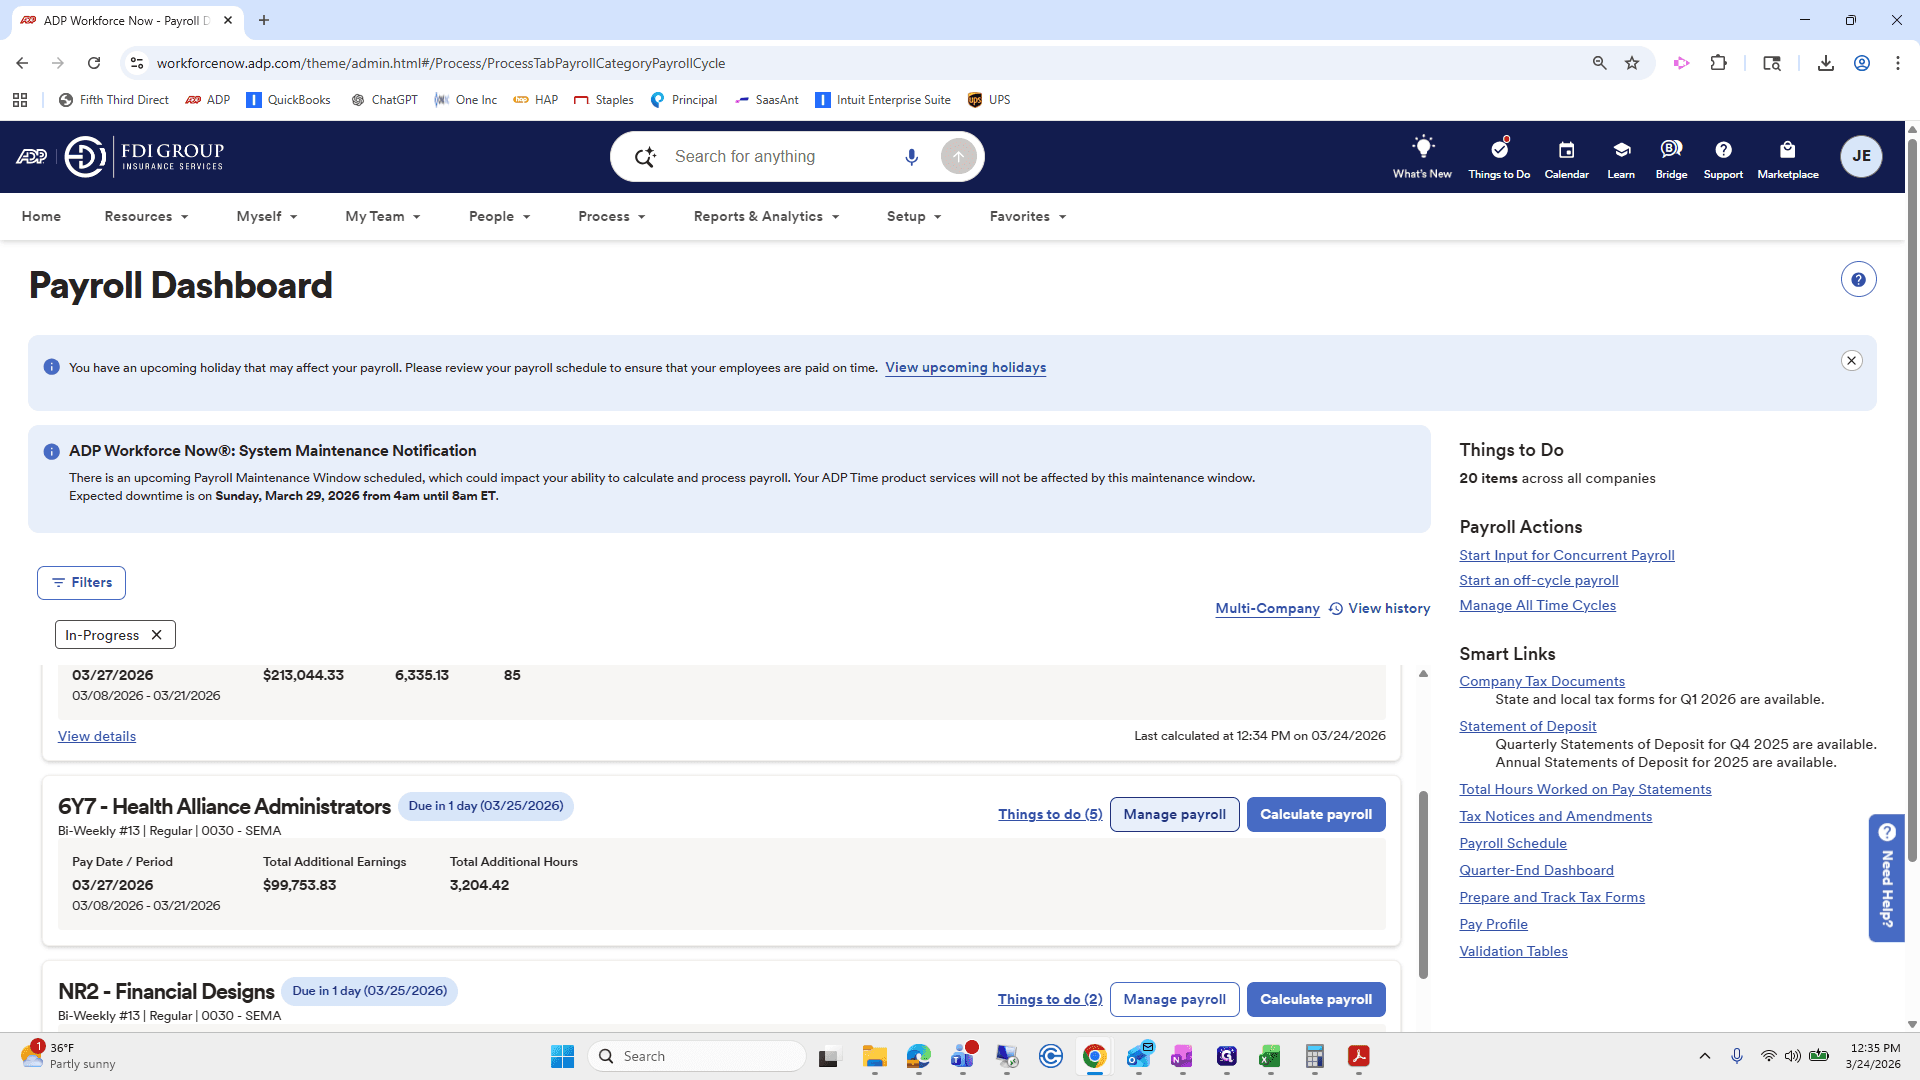Open the Bridge community icon
Image resolution: width=1920 pixels, height=1080 pixels.
tap(1671, 157)
